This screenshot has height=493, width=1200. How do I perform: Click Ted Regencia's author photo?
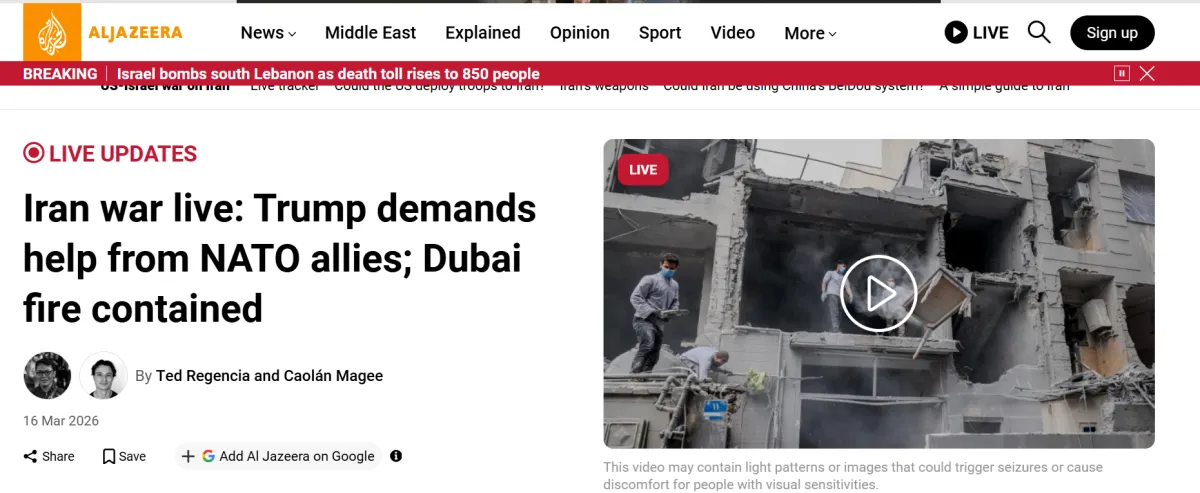tap(47, 376)
